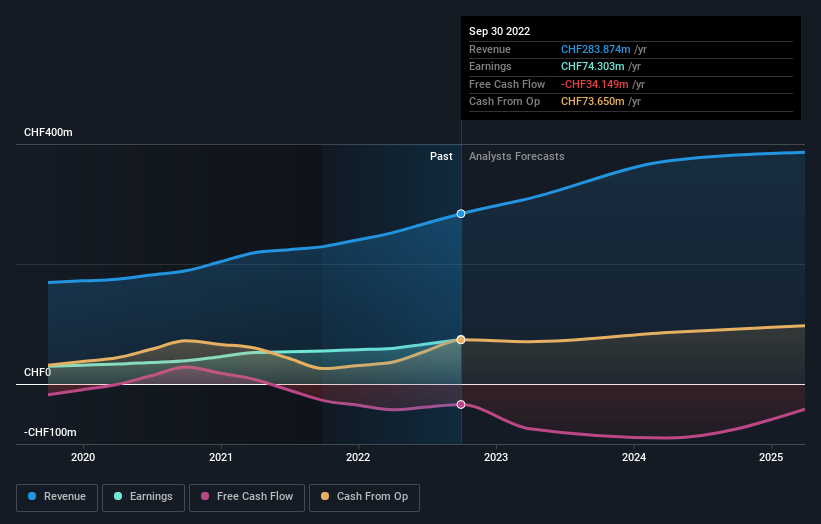This screenshot has height=524, width=821.
Task: Click the 2020 x-axis label
Action: pos(83,457)
